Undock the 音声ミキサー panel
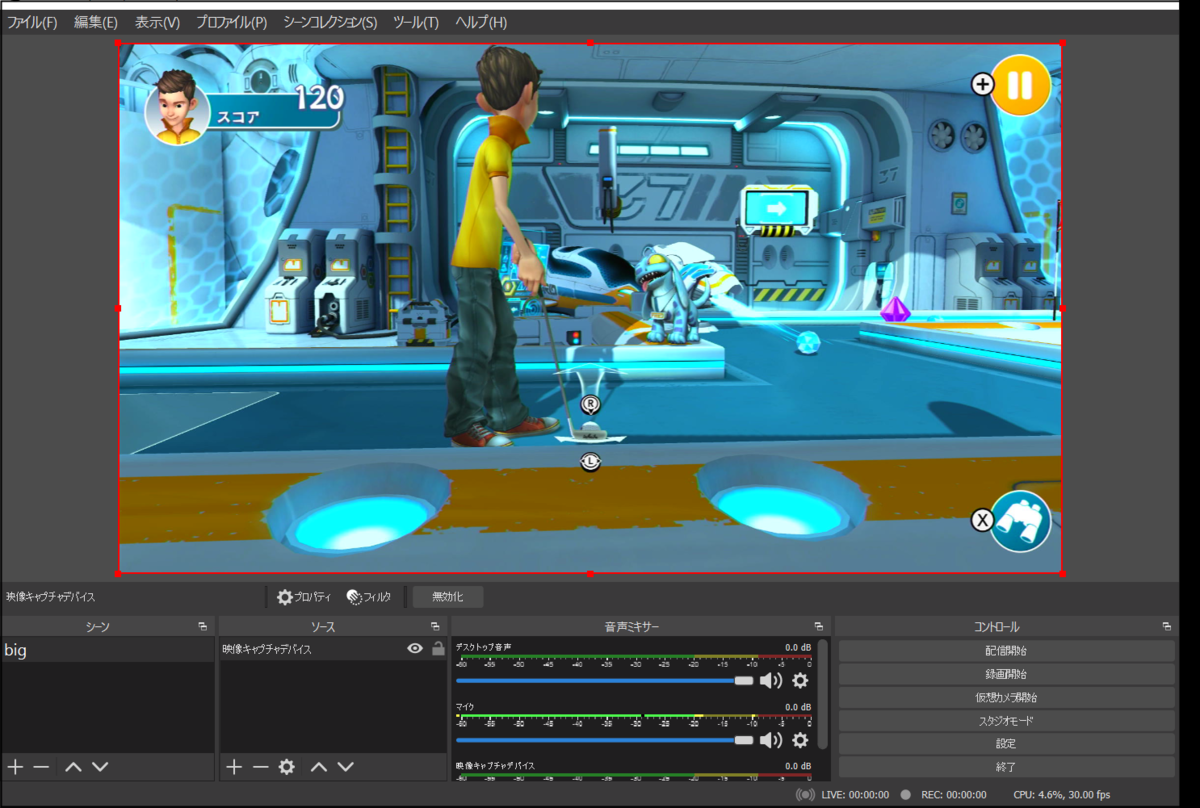Viewport: 1200px width, 808px height. (818, 627)
